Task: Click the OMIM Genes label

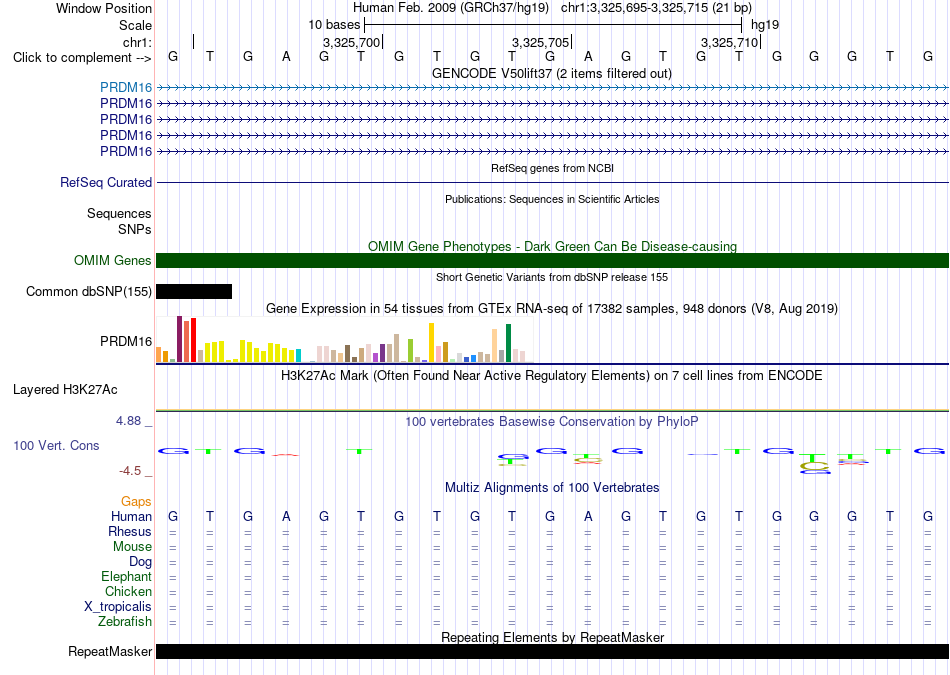Action: click(113, 261)
